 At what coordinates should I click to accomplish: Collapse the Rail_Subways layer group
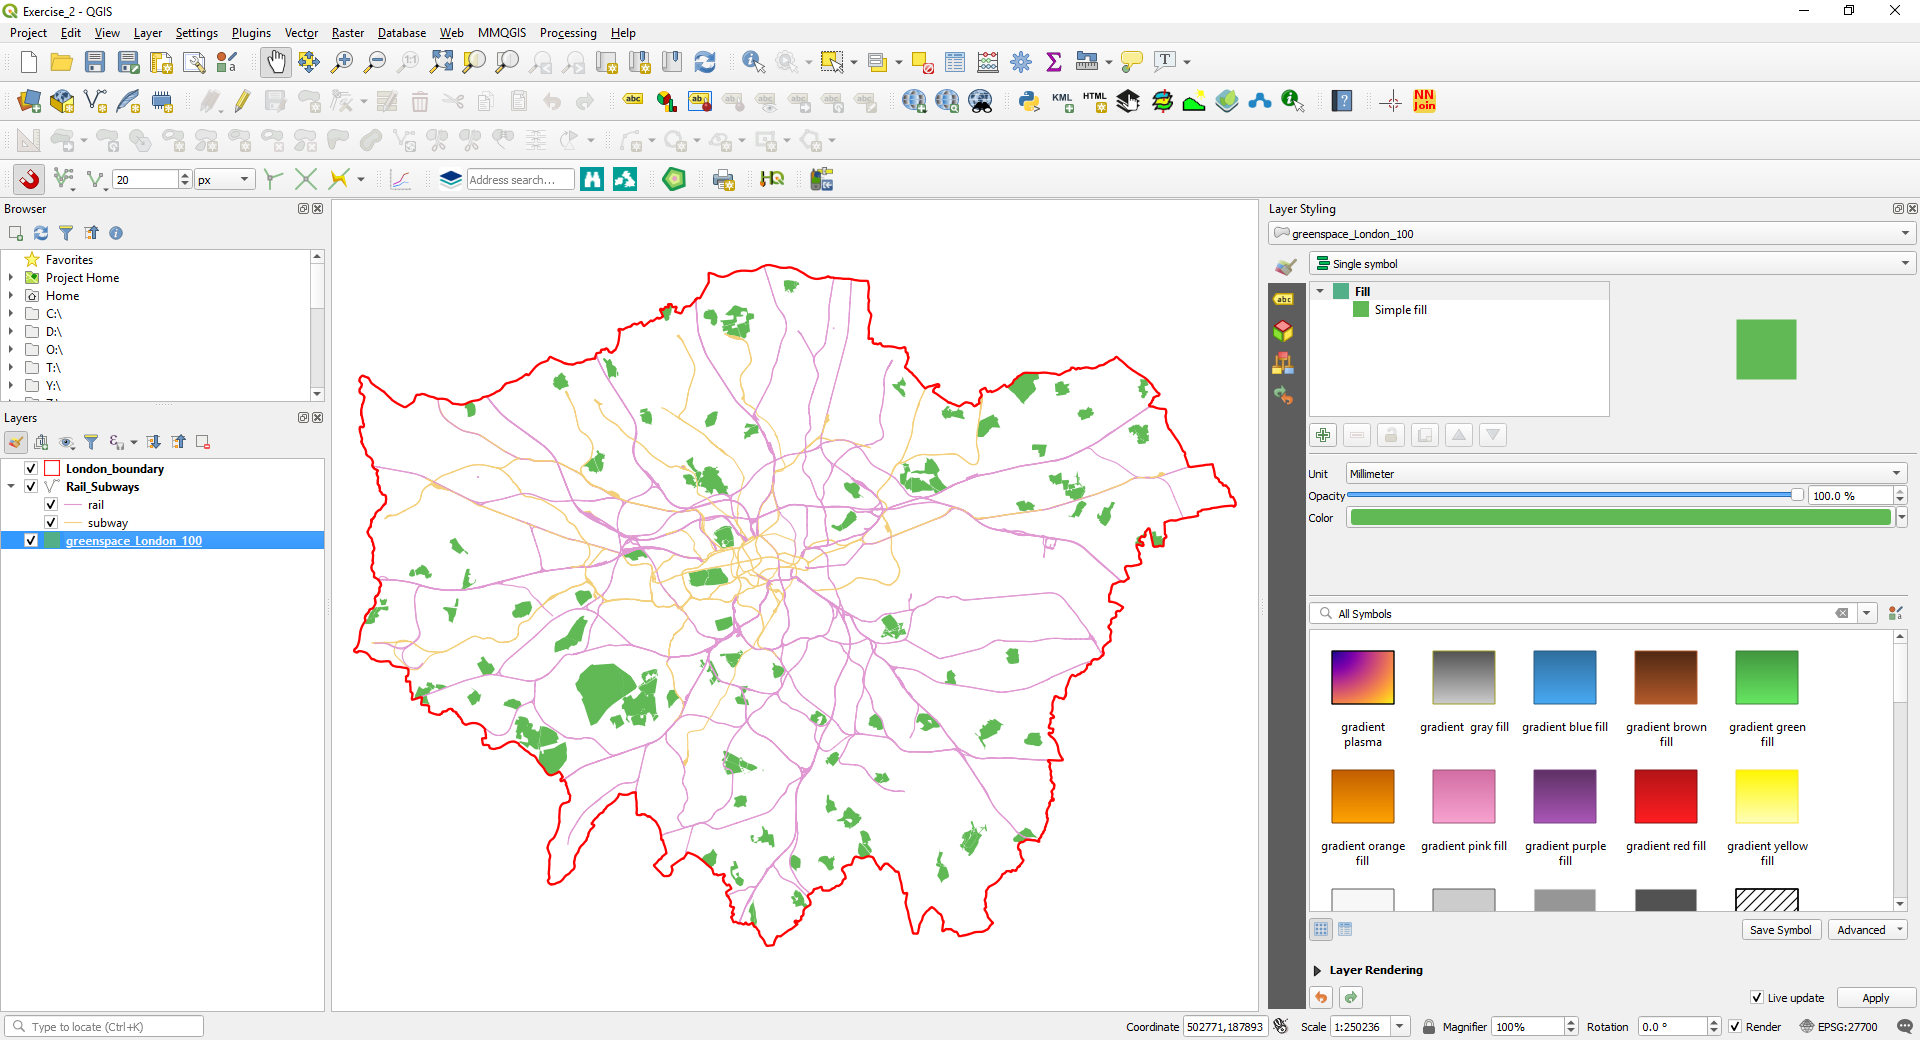click(11, 487)
